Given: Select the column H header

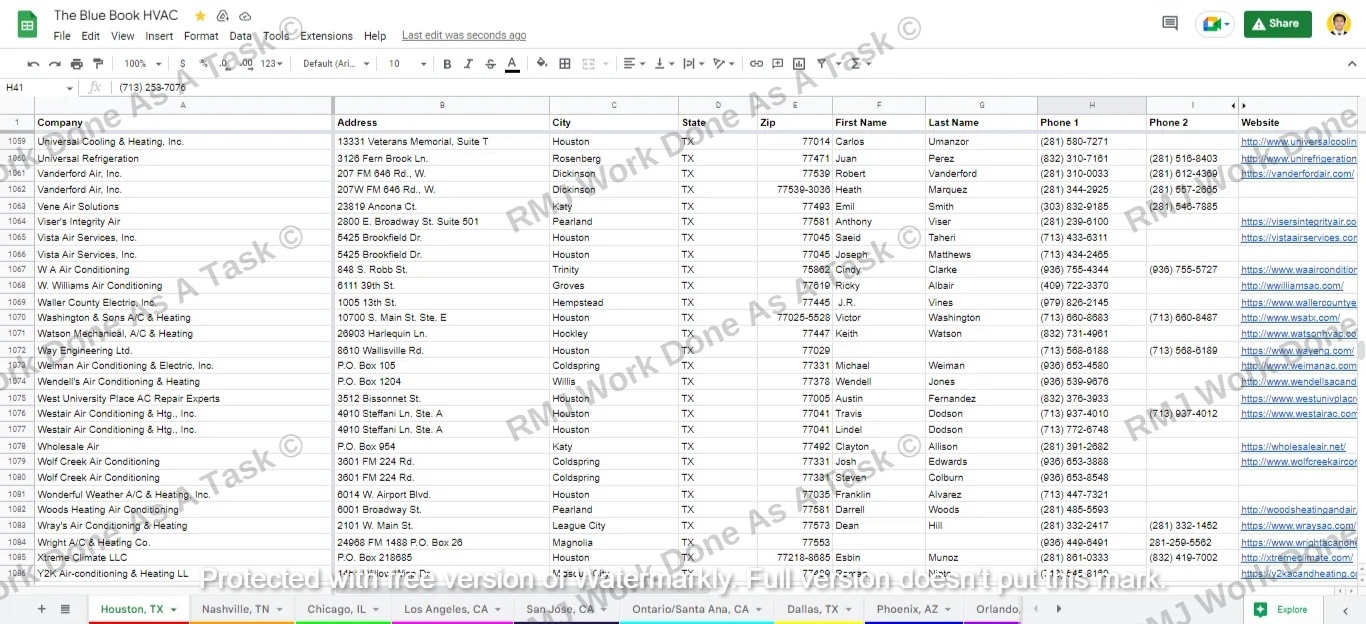Looking at the screenshot, I should pos(1092,105).
